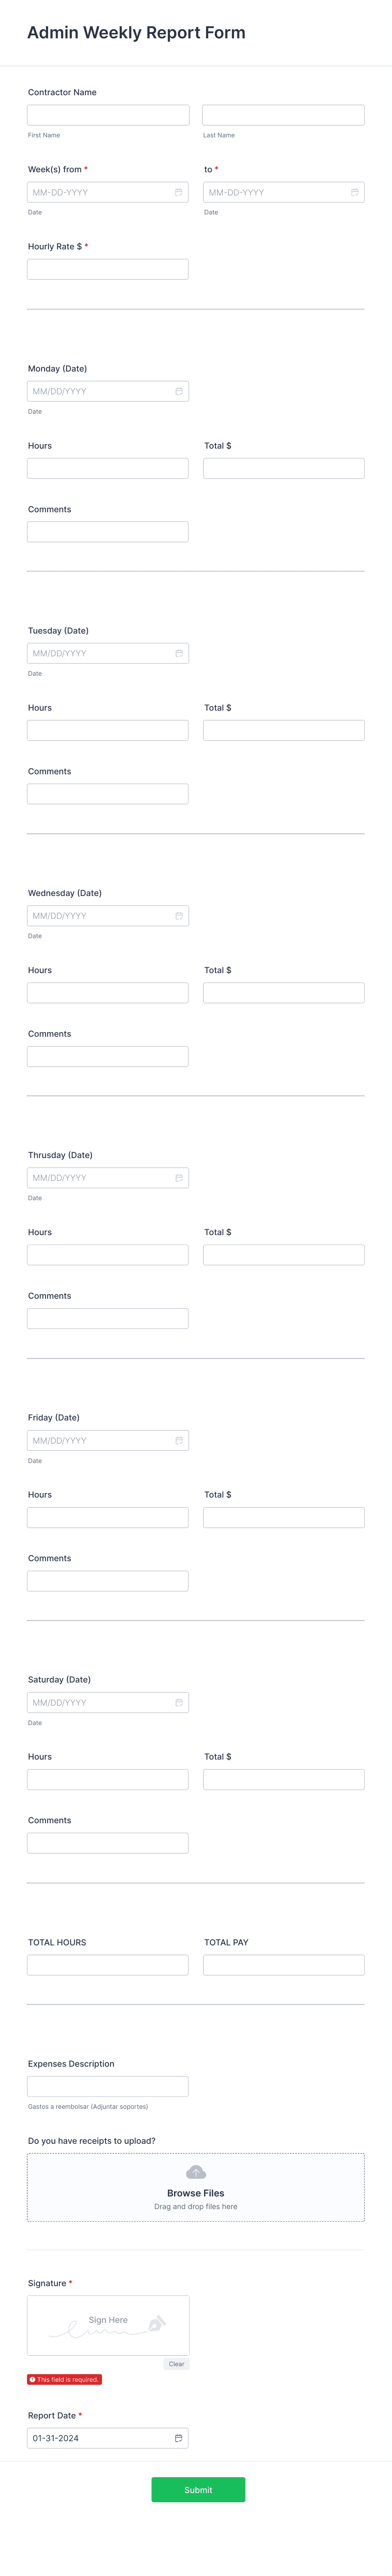
Task: Click Monday's Hours input field
Action: point(108,467)
